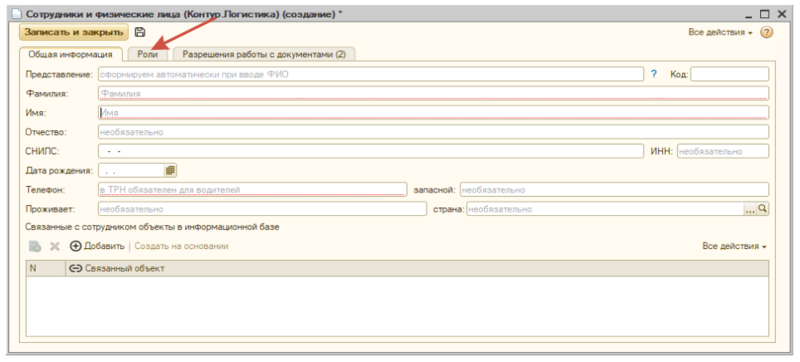Close the Сотрудники и физические лица window
Viewport: 800px width, 362px height.
(x=781, y=15)
